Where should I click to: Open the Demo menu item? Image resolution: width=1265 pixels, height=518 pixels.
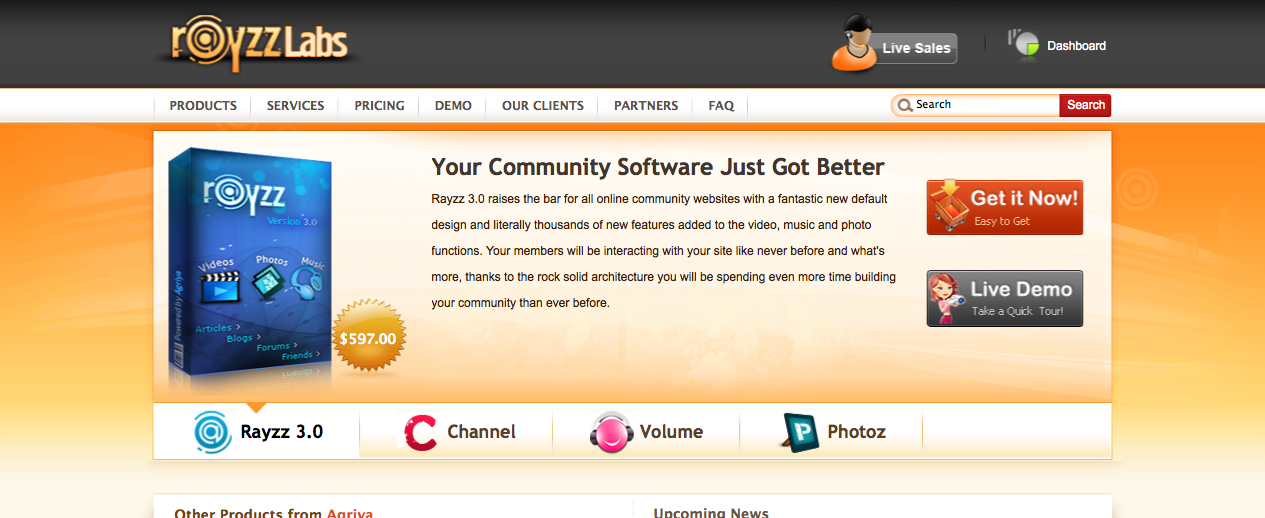tap(453, 105)
